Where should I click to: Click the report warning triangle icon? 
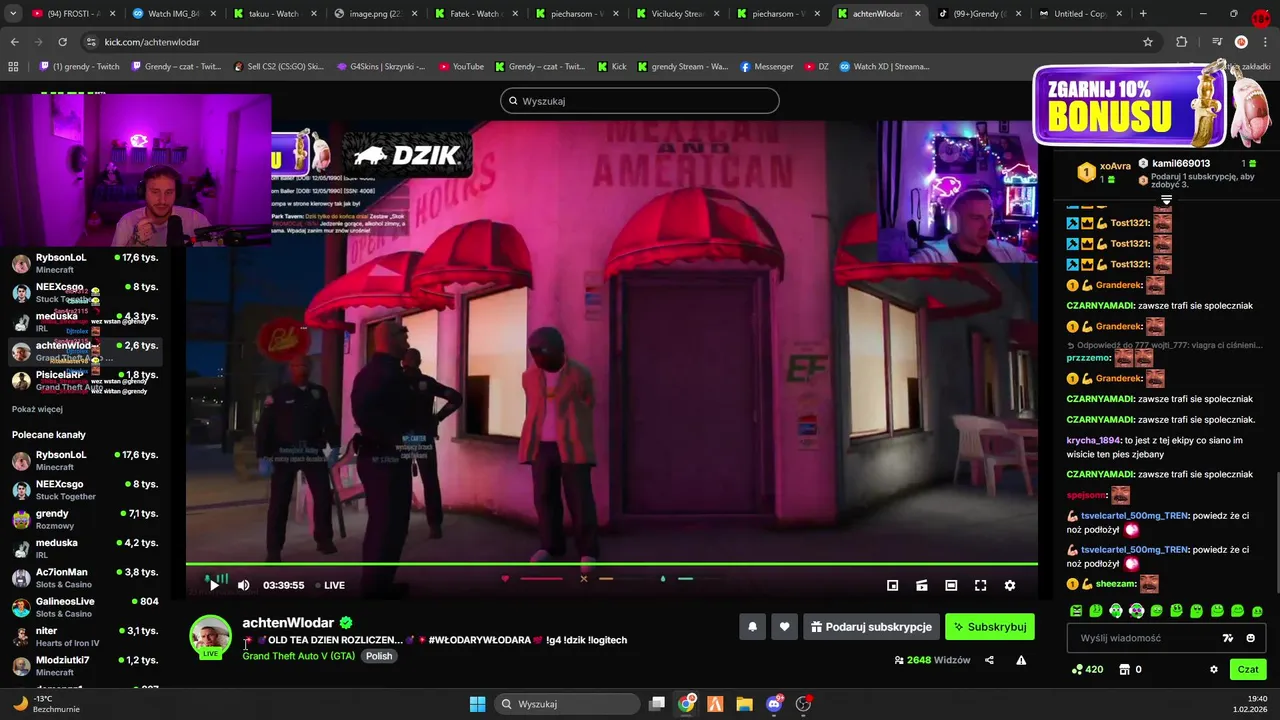1021,660
